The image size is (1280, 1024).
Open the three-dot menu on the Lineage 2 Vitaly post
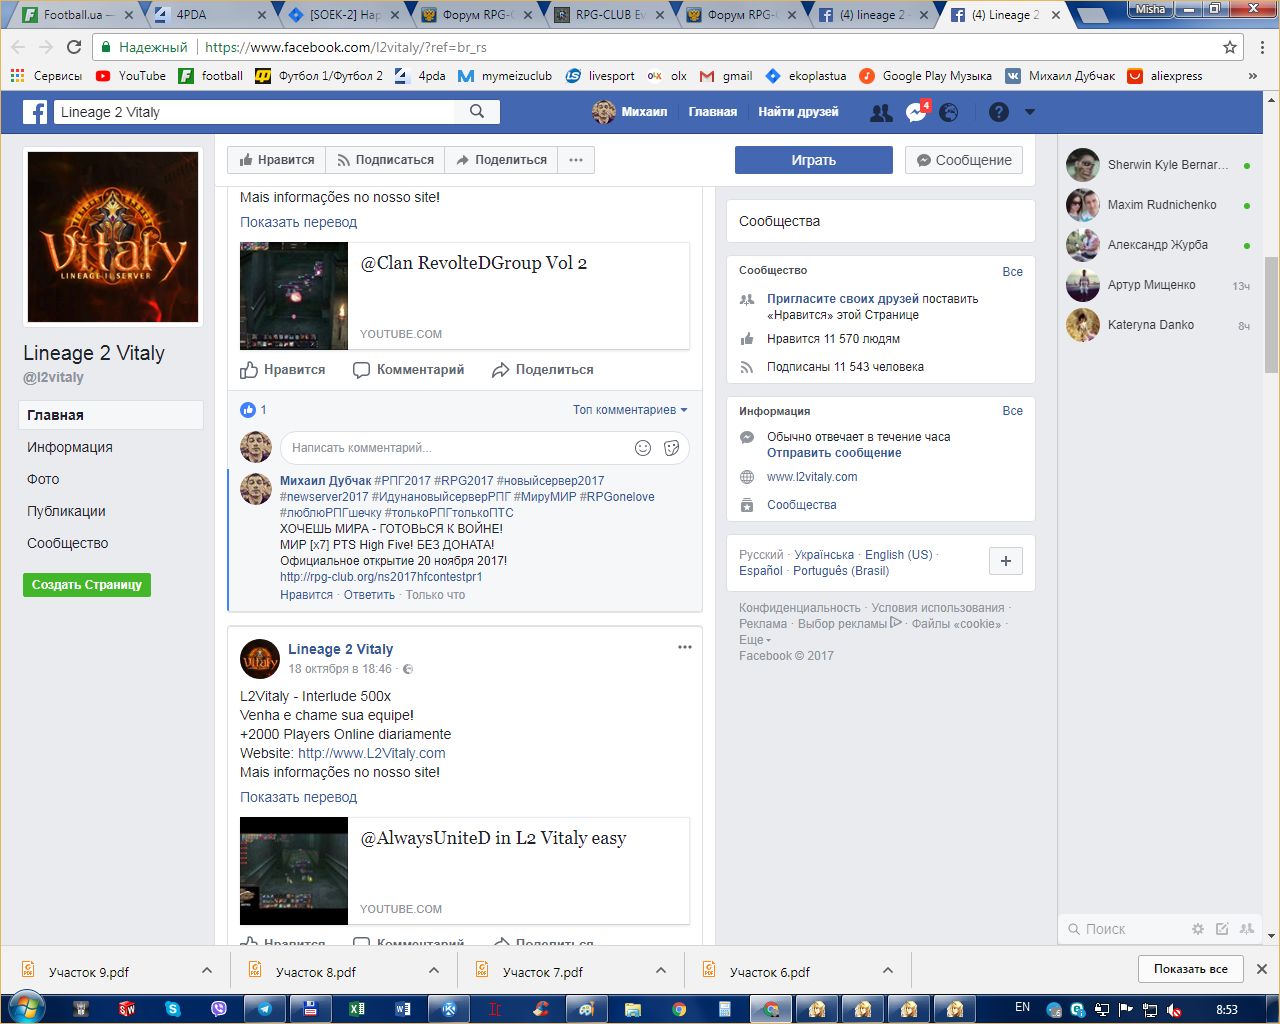tap(685, 647)
